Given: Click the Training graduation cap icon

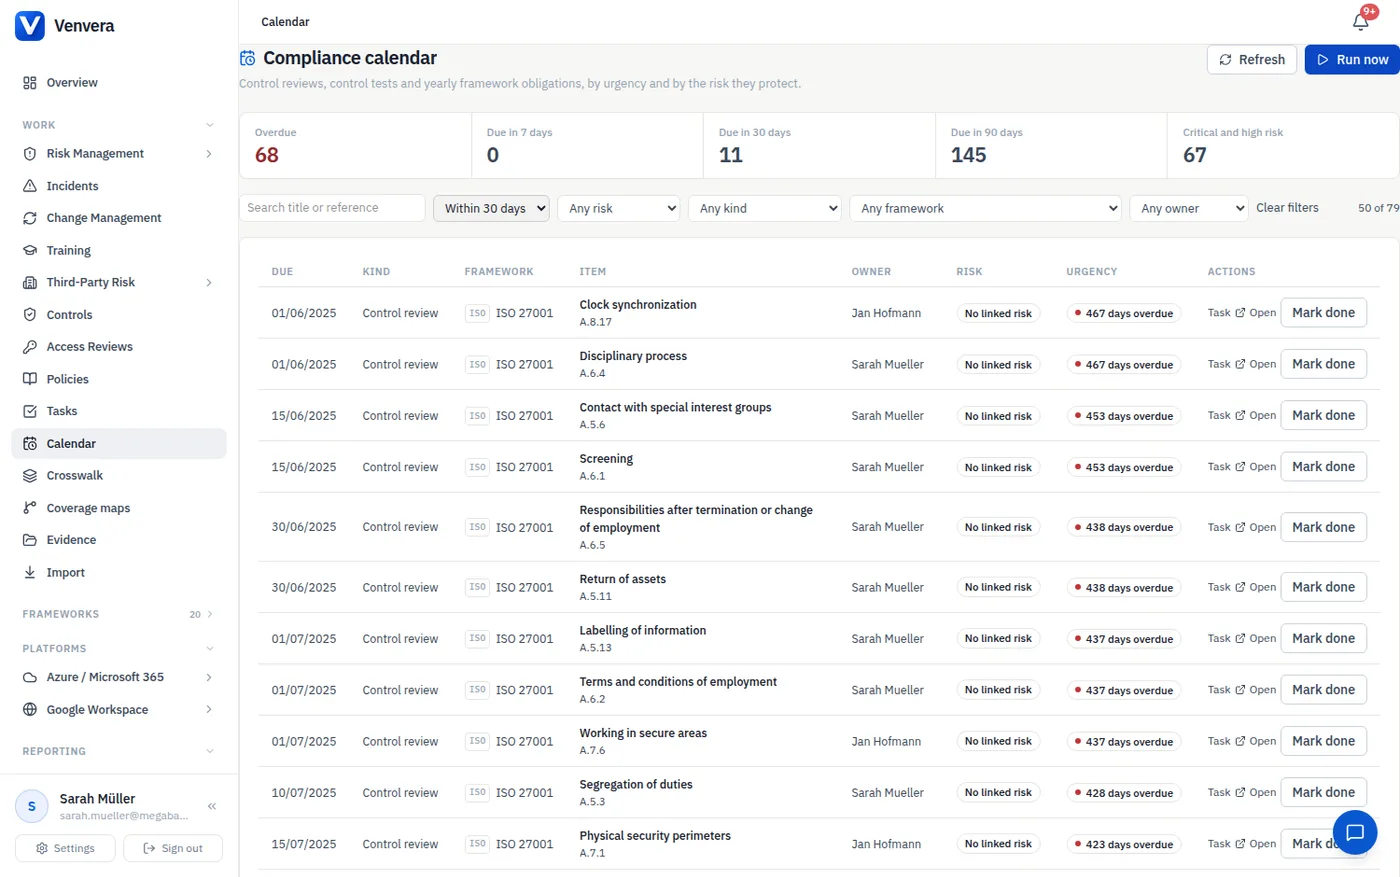Looking at the screenshot, I should coord(30,250).
